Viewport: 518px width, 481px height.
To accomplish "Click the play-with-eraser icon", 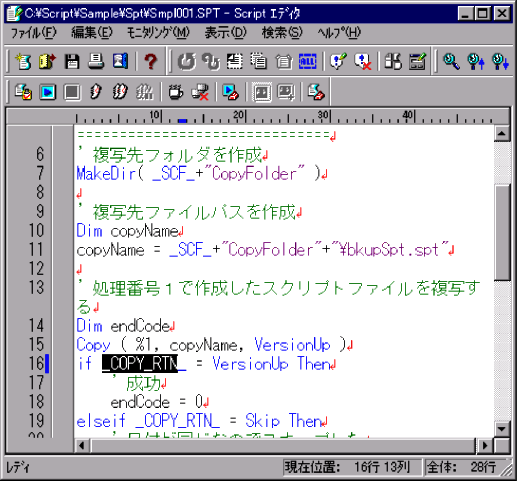I will (230, 92).
